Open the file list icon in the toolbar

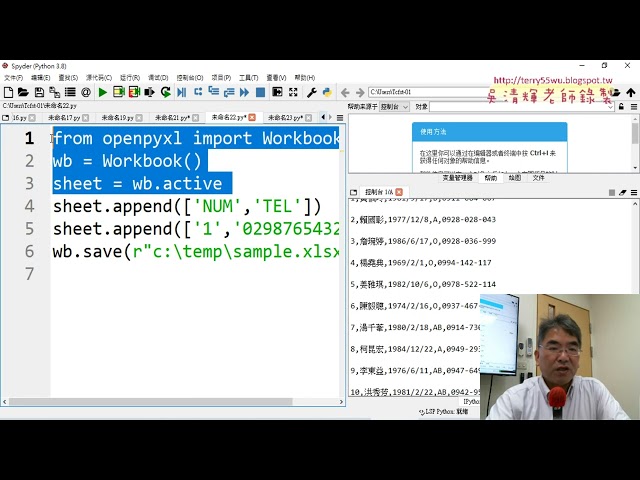pos(70,92)
